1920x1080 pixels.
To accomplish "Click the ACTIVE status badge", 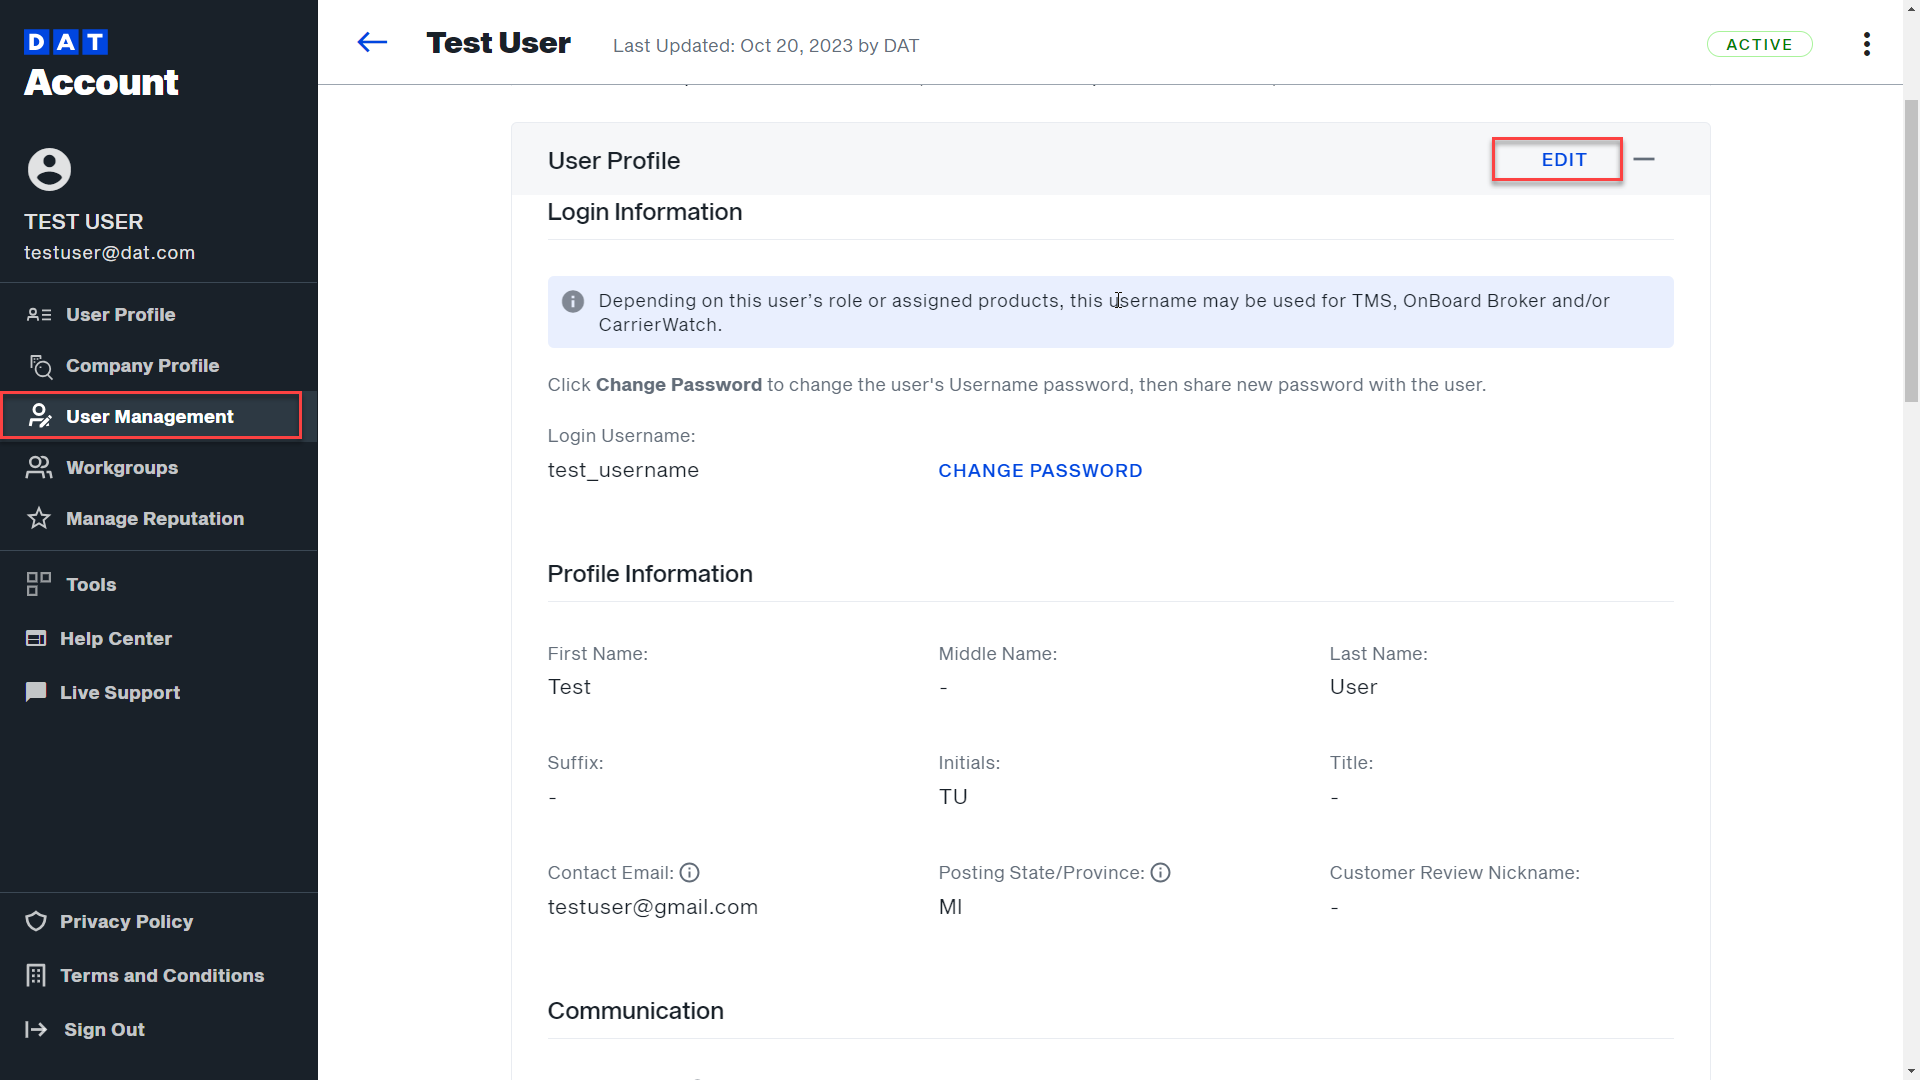I will tap(1760, 44).
